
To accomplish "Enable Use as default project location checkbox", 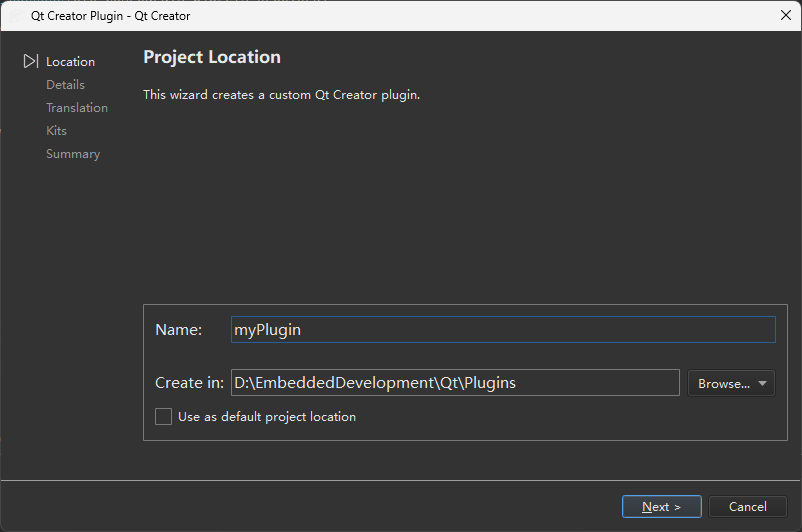I will (x=163, y=416).
